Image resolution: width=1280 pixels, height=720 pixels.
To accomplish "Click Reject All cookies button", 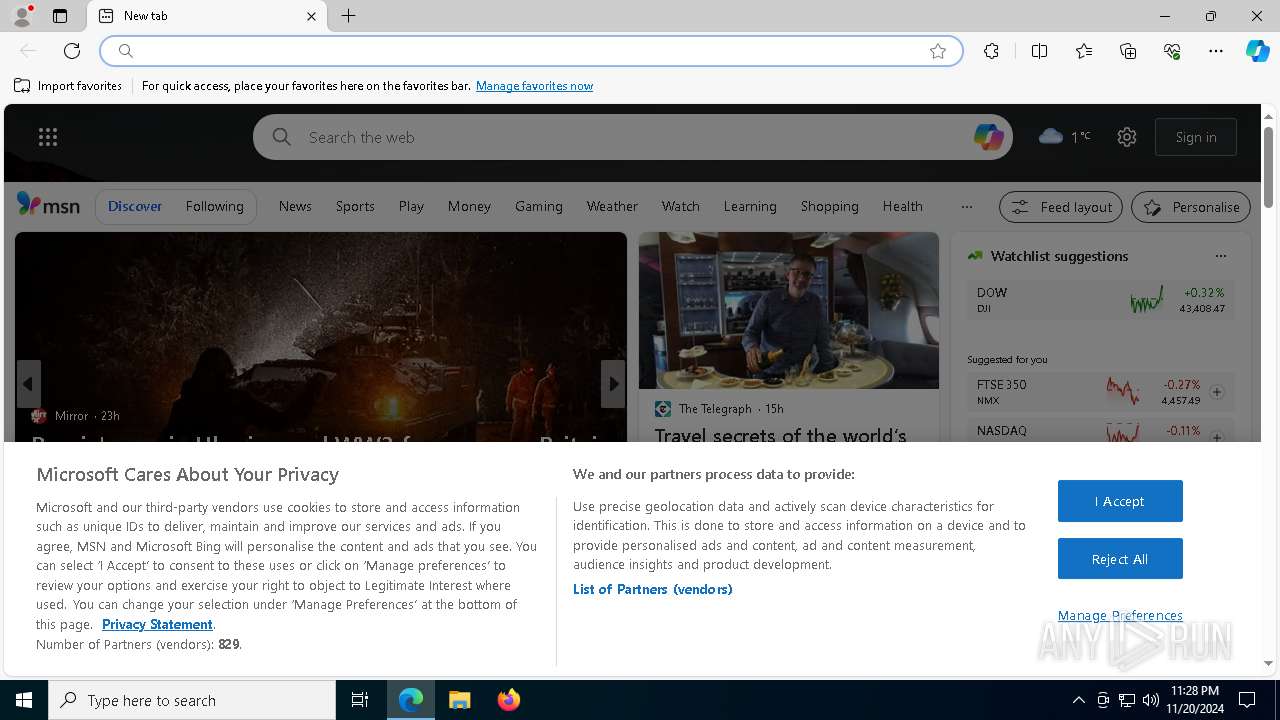I will [1120, 559].
